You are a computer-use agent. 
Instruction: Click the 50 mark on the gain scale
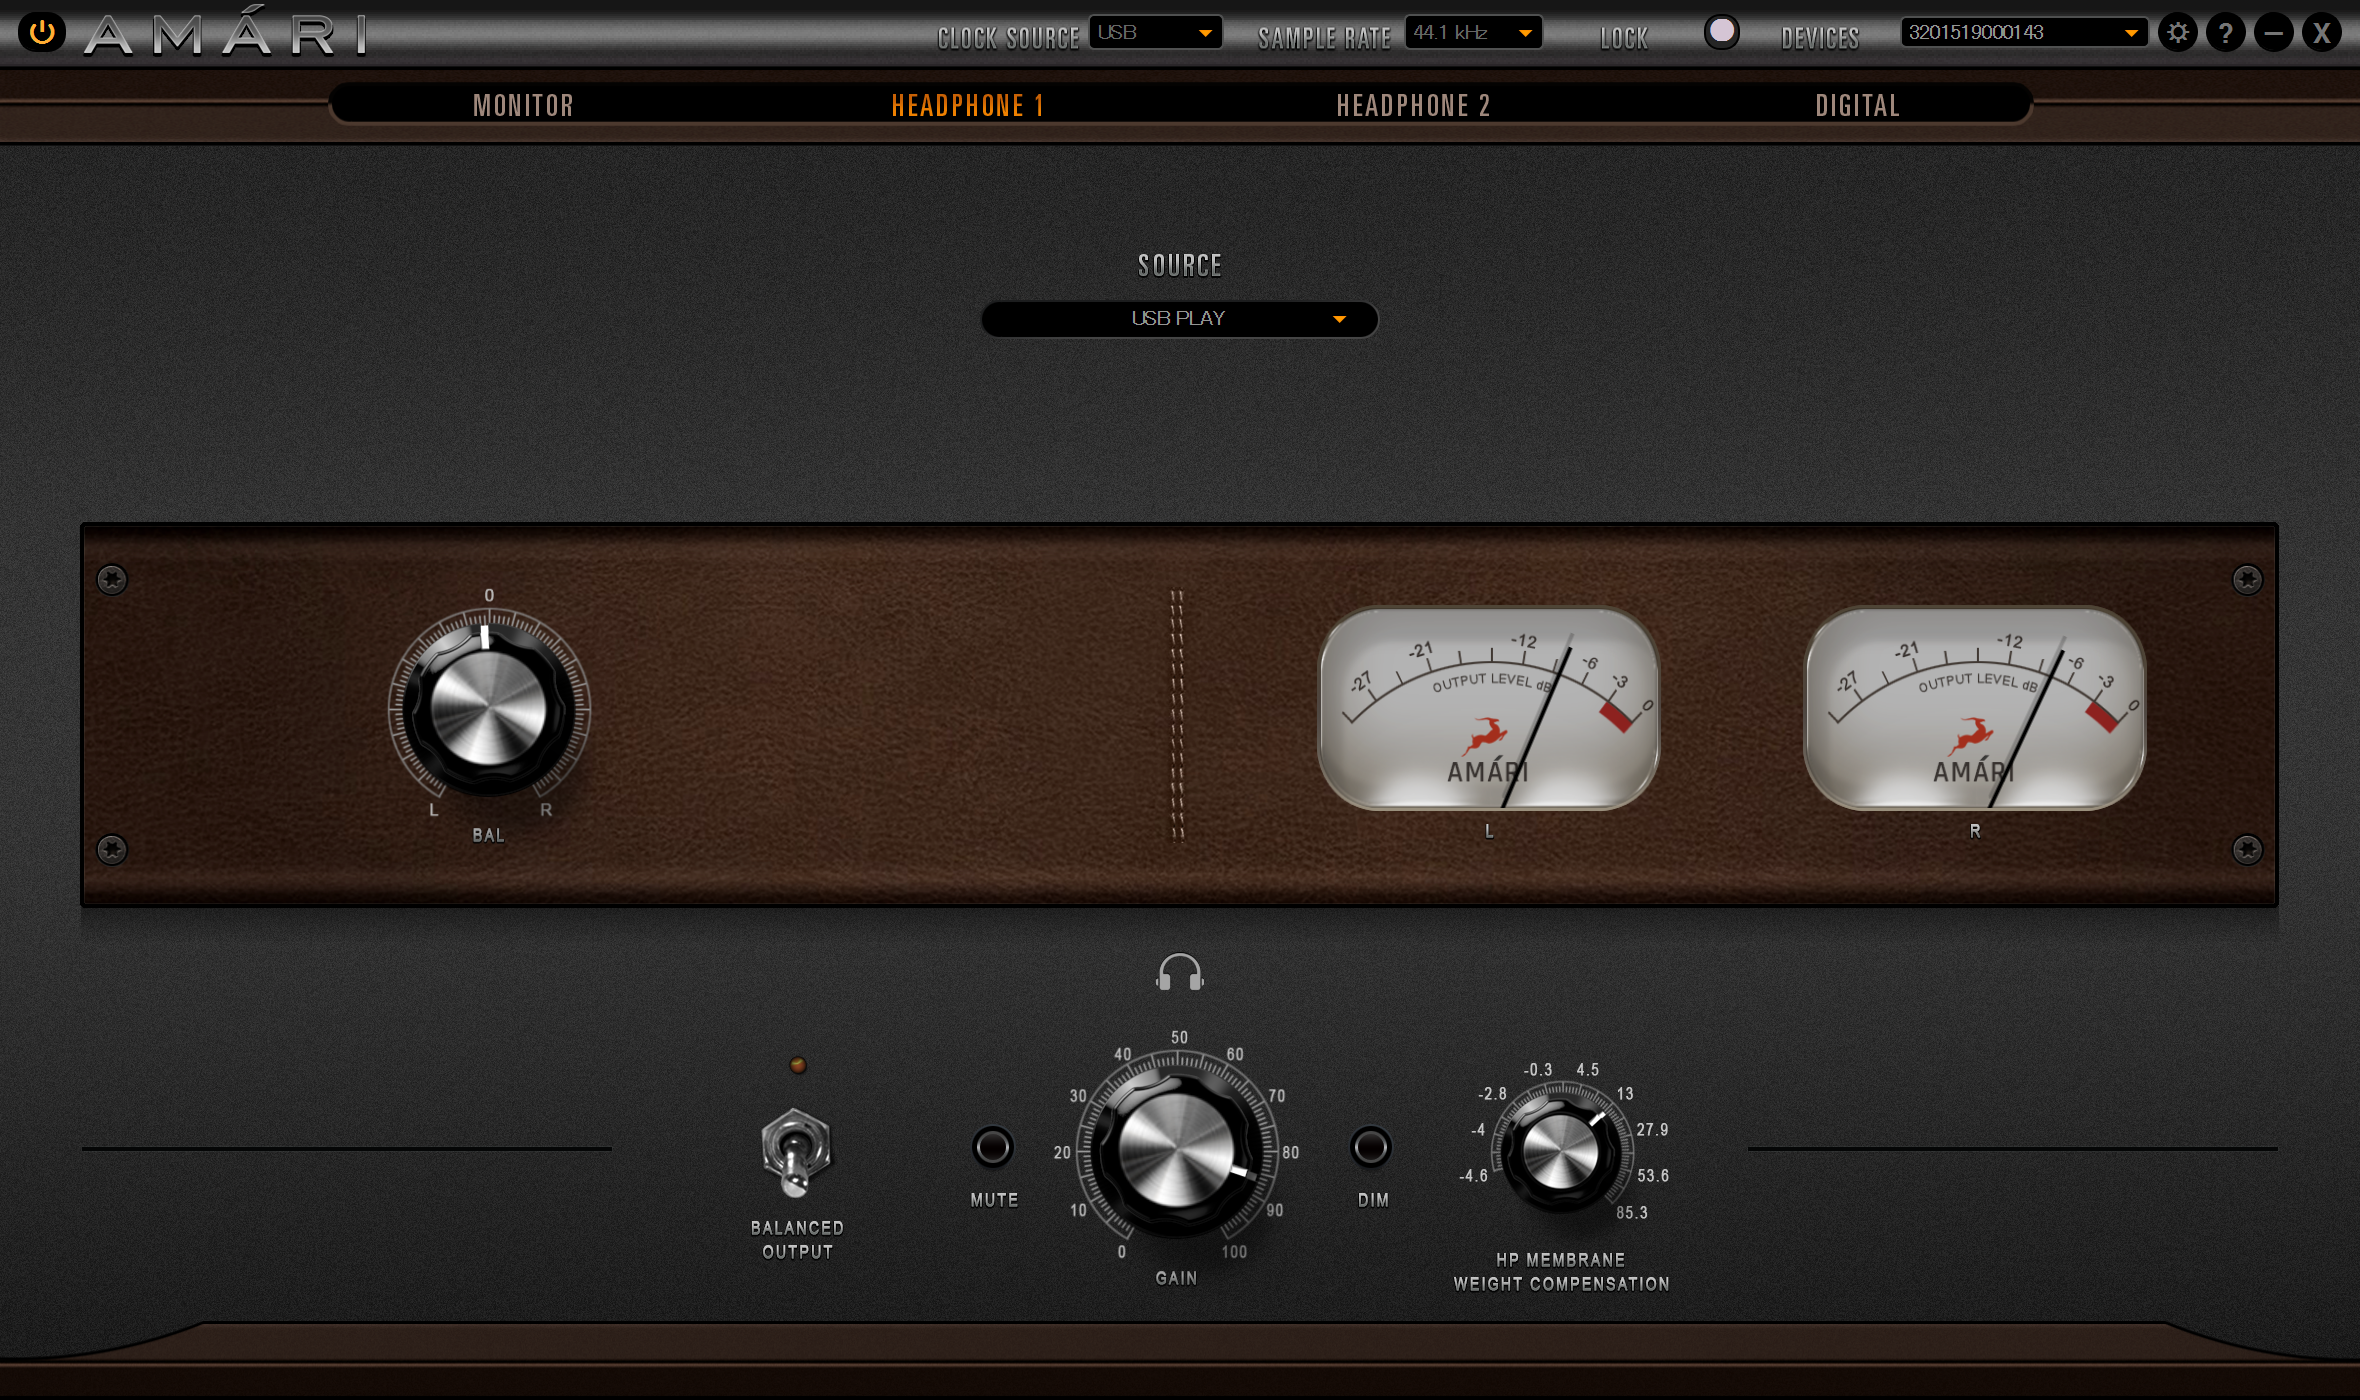click(x=1180, y=1038)
